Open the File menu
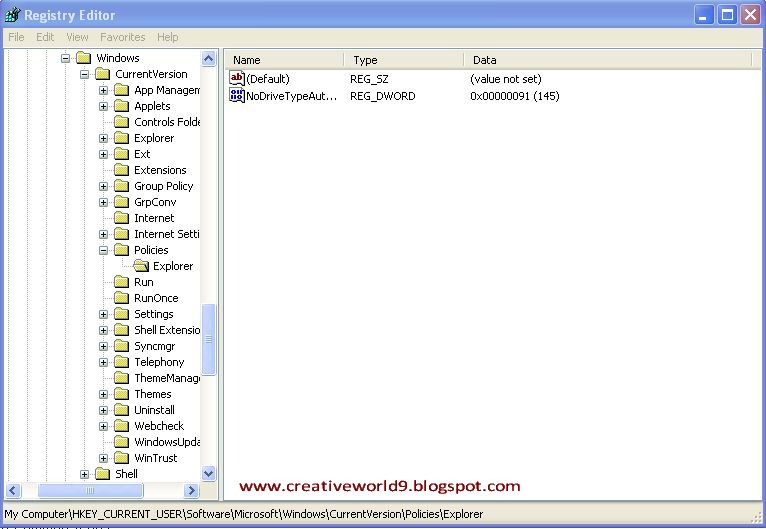766x529 pixels. click(16, 37)
